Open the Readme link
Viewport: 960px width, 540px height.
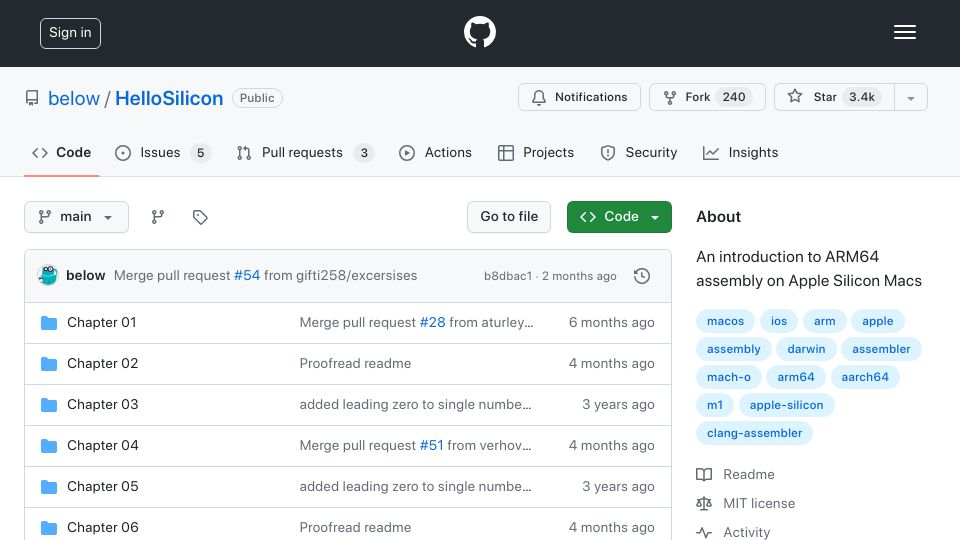coord(735,474)
